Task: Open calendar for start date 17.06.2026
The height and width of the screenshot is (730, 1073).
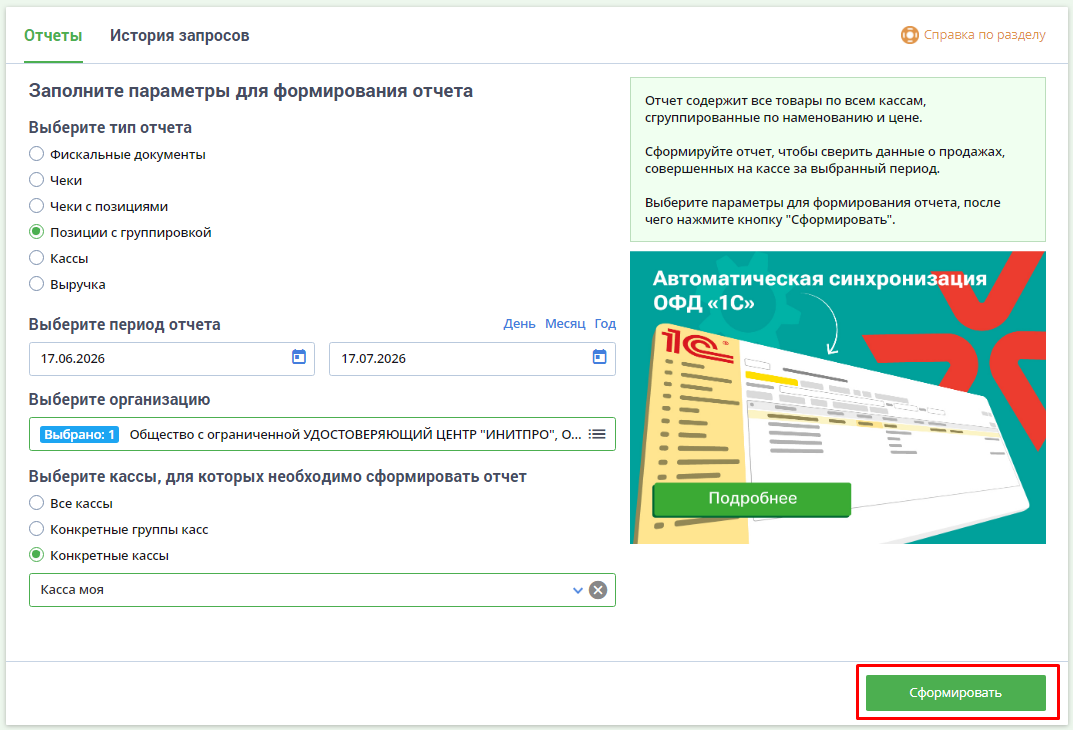Action: click(299, 357)
